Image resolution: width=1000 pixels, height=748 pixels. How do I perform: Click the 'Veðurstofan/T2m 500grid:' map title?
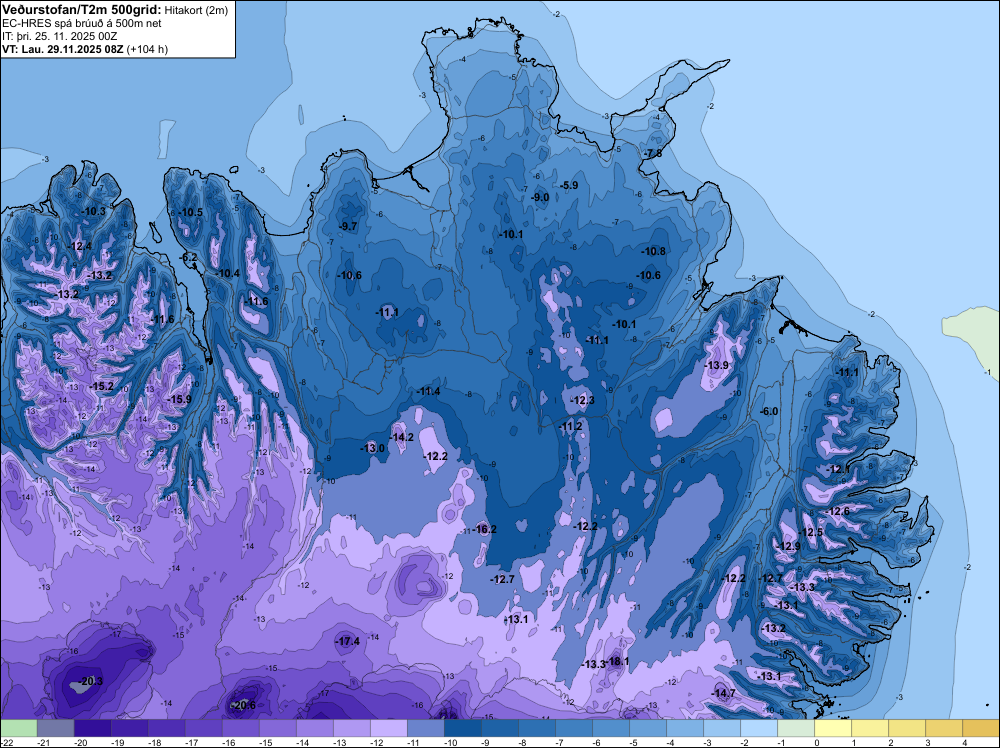[82, 9]
